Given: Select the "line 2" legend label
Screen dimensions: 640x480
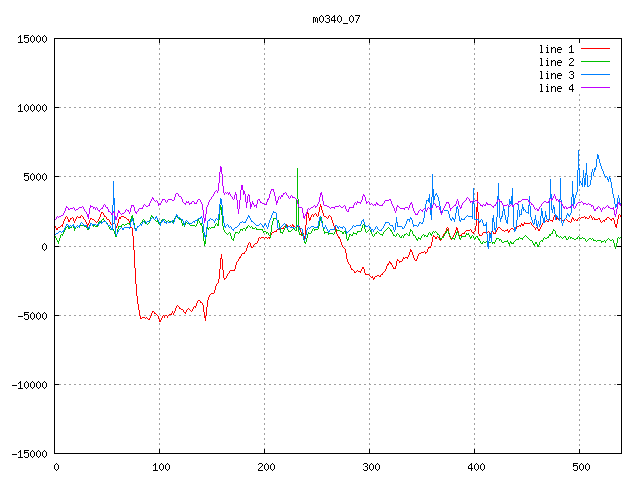Looking at the screenshot, I should [x=557, y=62].
